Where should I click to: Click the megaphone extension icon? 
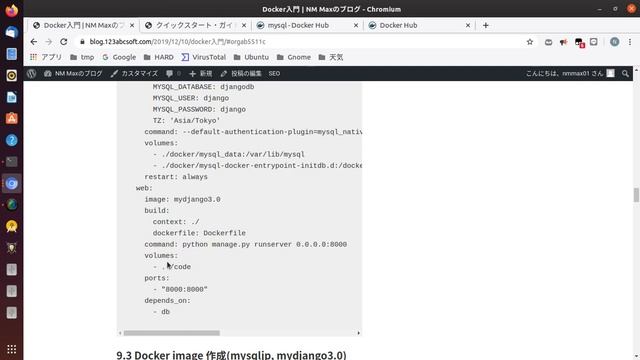coord(564,42)
